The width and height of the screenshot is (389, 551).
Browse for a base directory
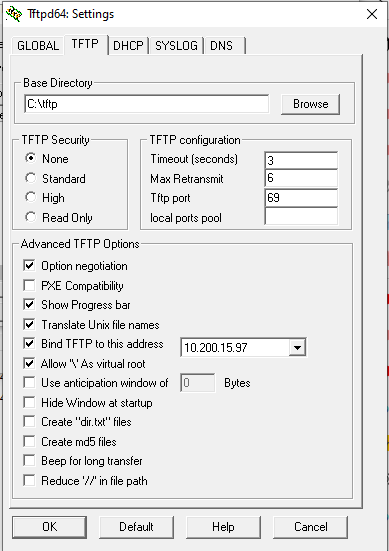pos(311,104)
